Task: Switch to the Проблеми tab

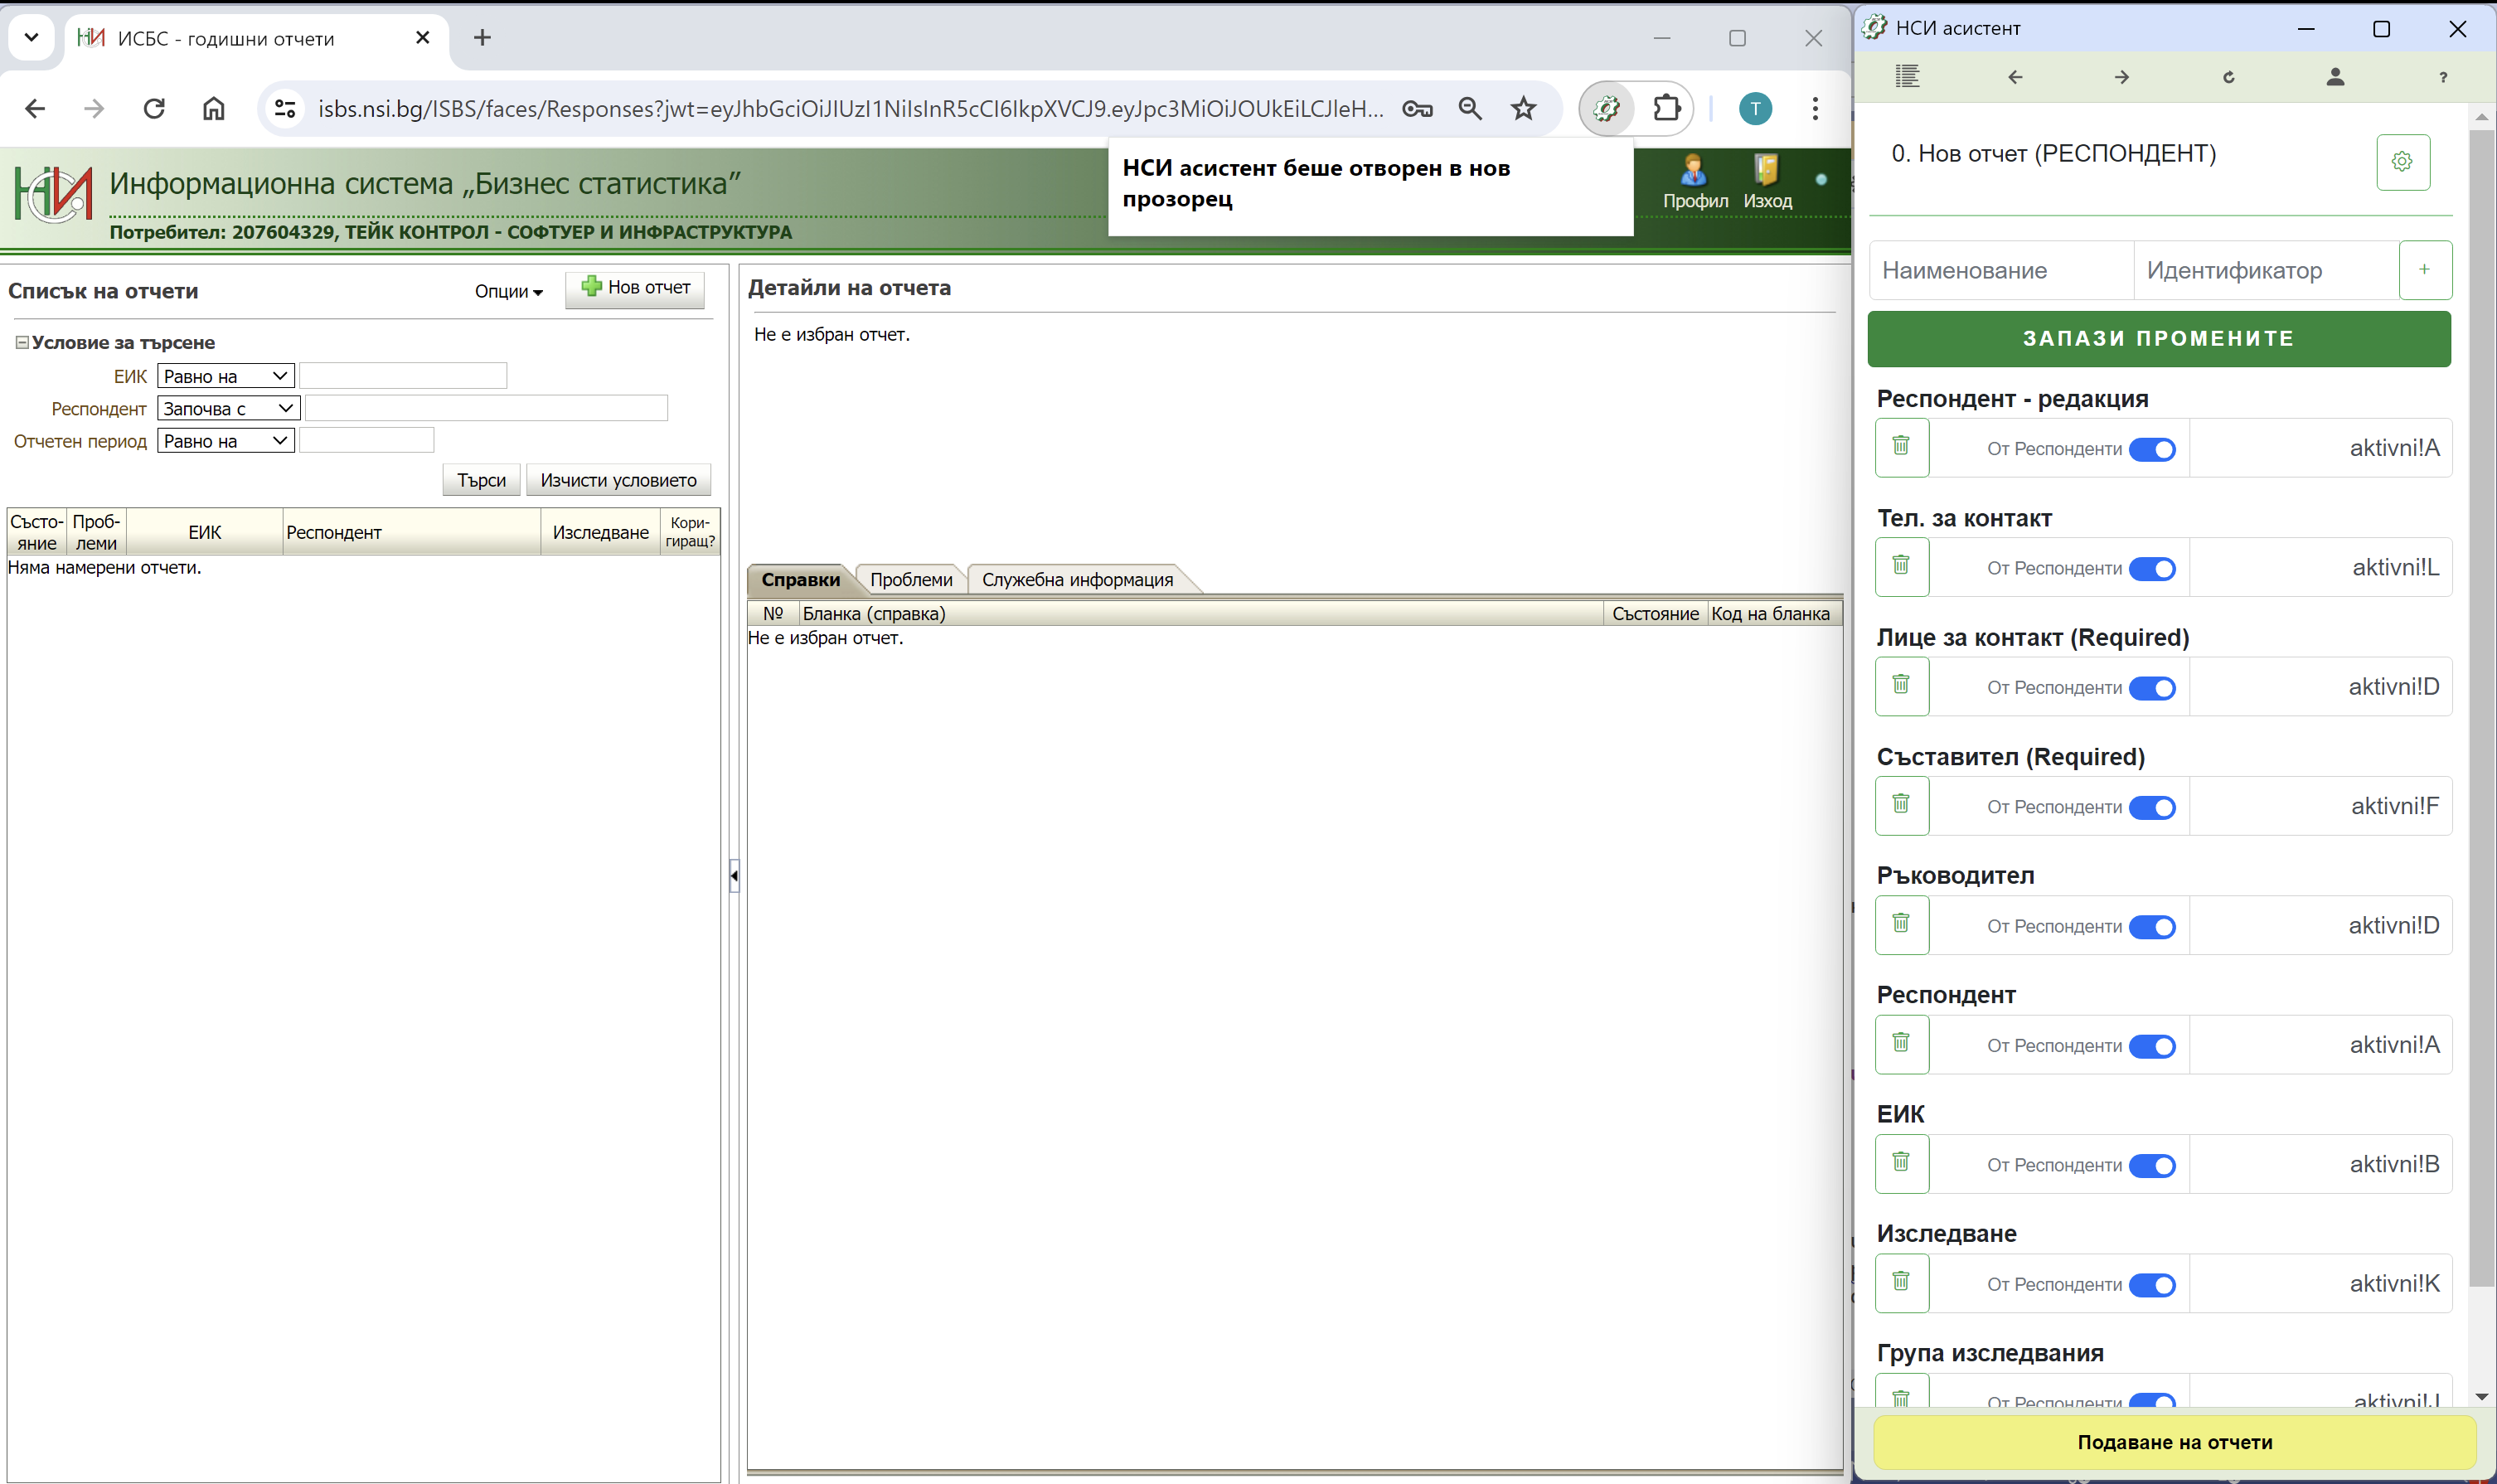Action: 911,580
